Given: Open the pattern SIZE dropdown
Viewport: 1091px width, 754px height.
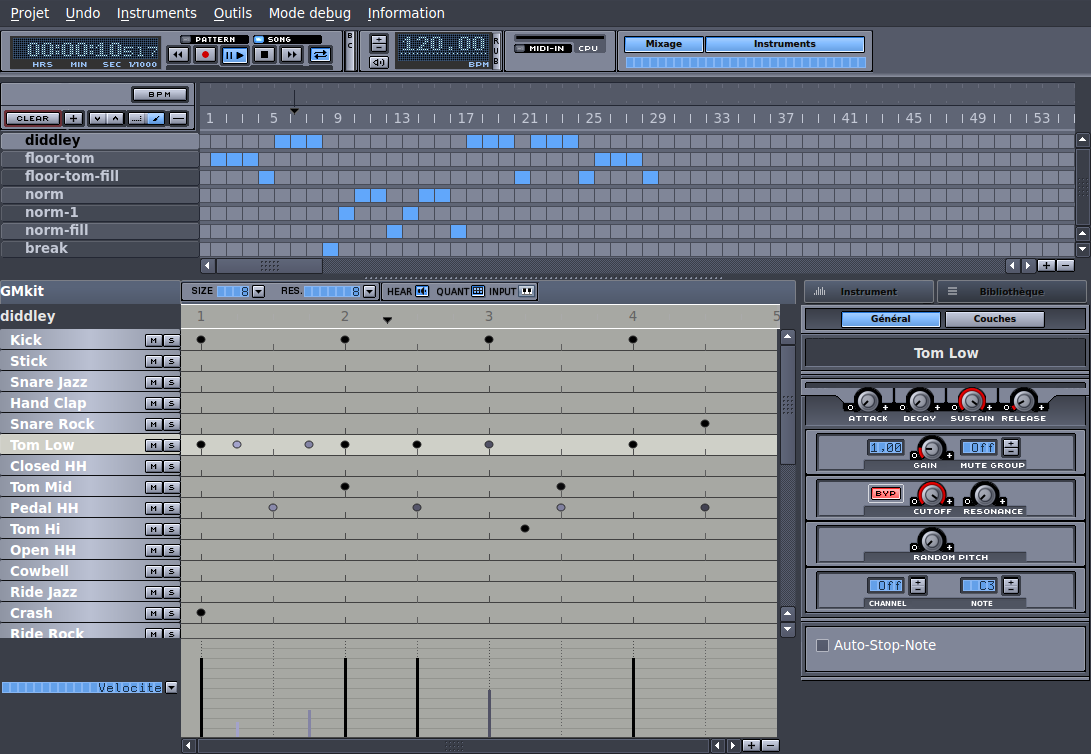Looking at the screenshot, I should (258, 291).
